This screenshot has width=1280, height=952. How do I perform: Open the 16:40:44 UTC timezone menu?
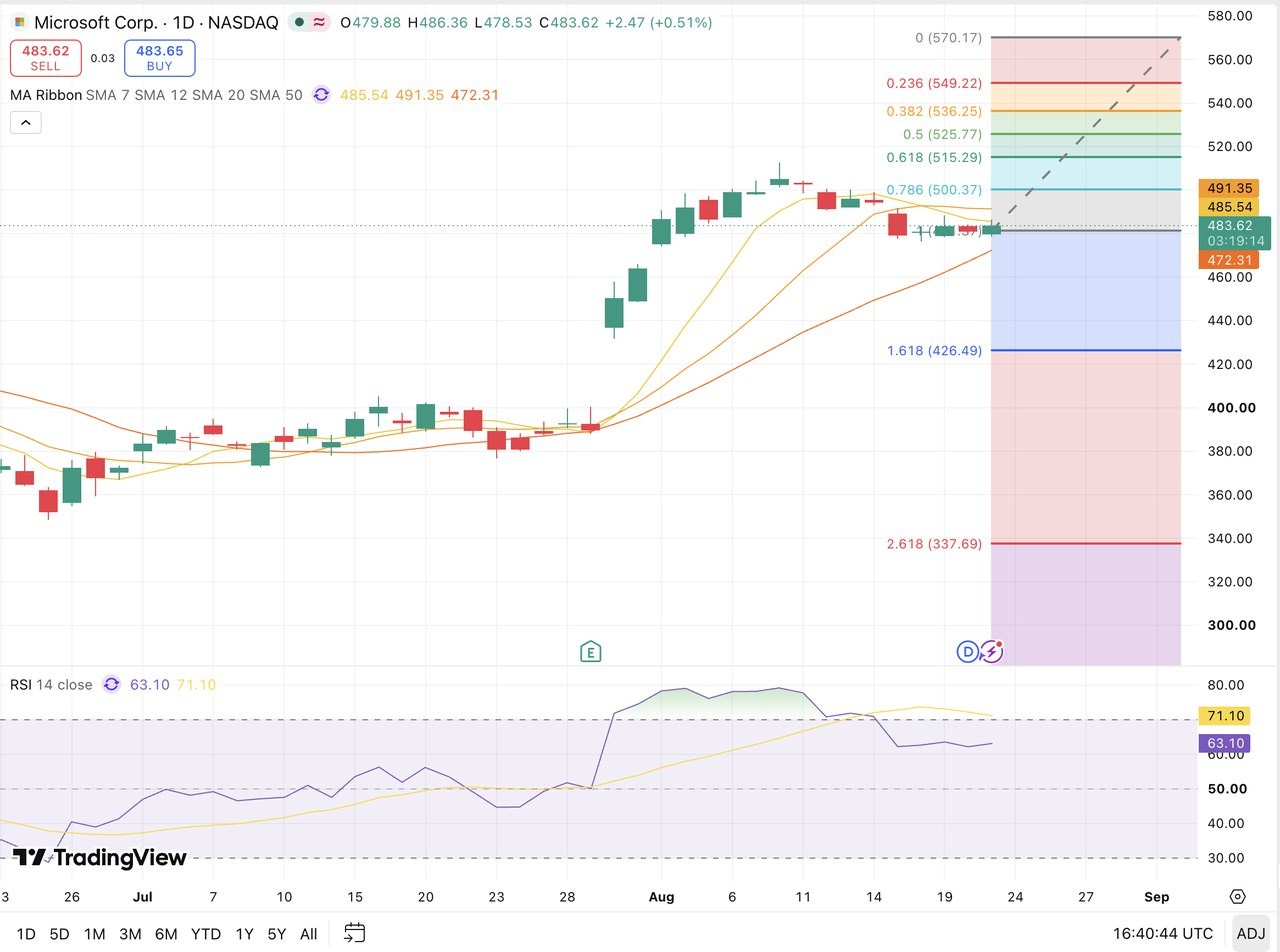pyautogui.click(x=1162, y=934)
